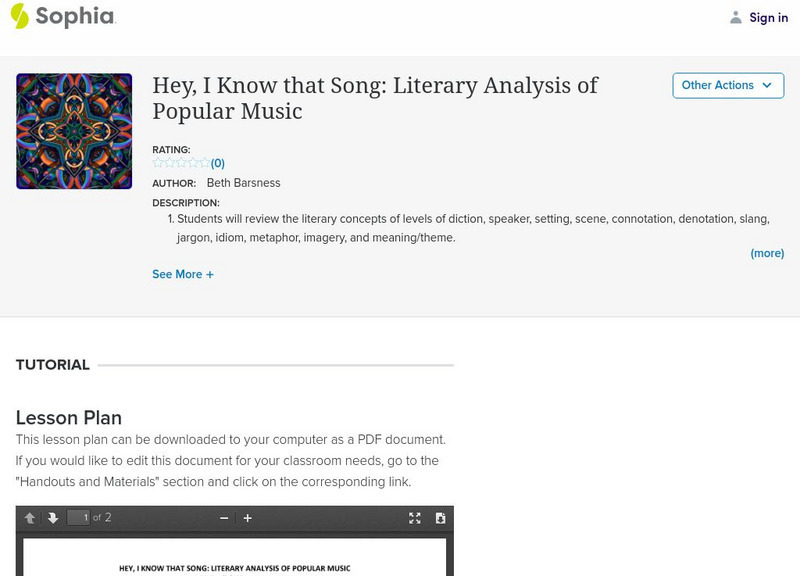
Task: Go to next PDF page
Action: 52,518
